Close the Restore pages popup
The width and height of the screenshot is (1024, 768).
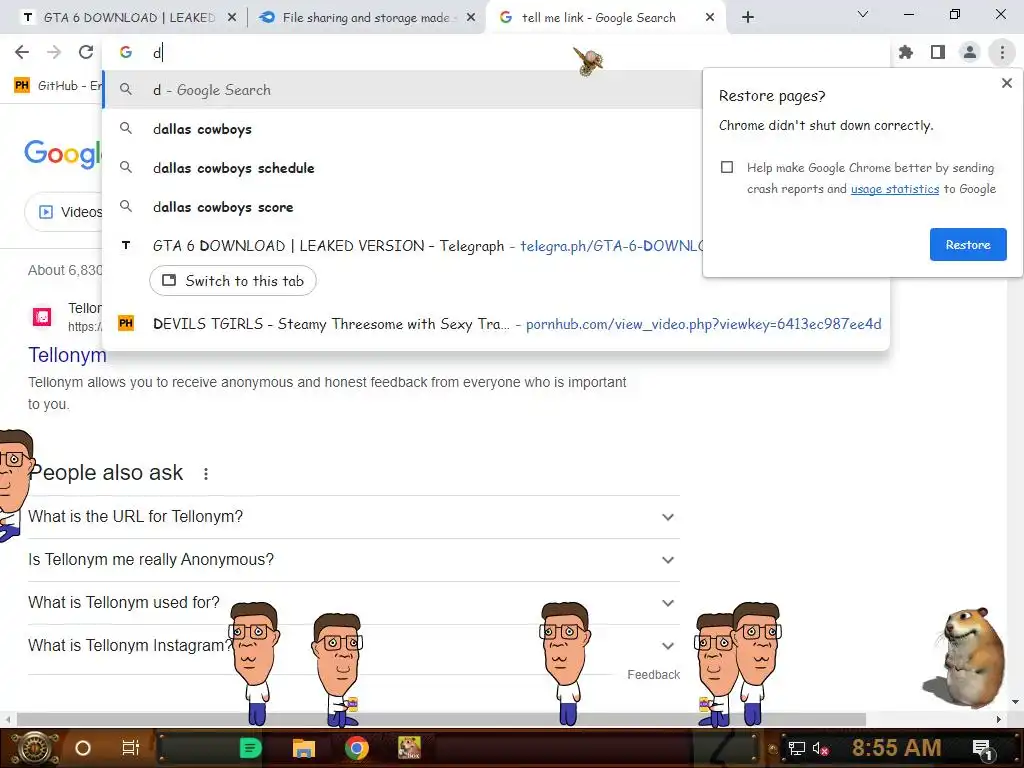tap(1006, 83)
